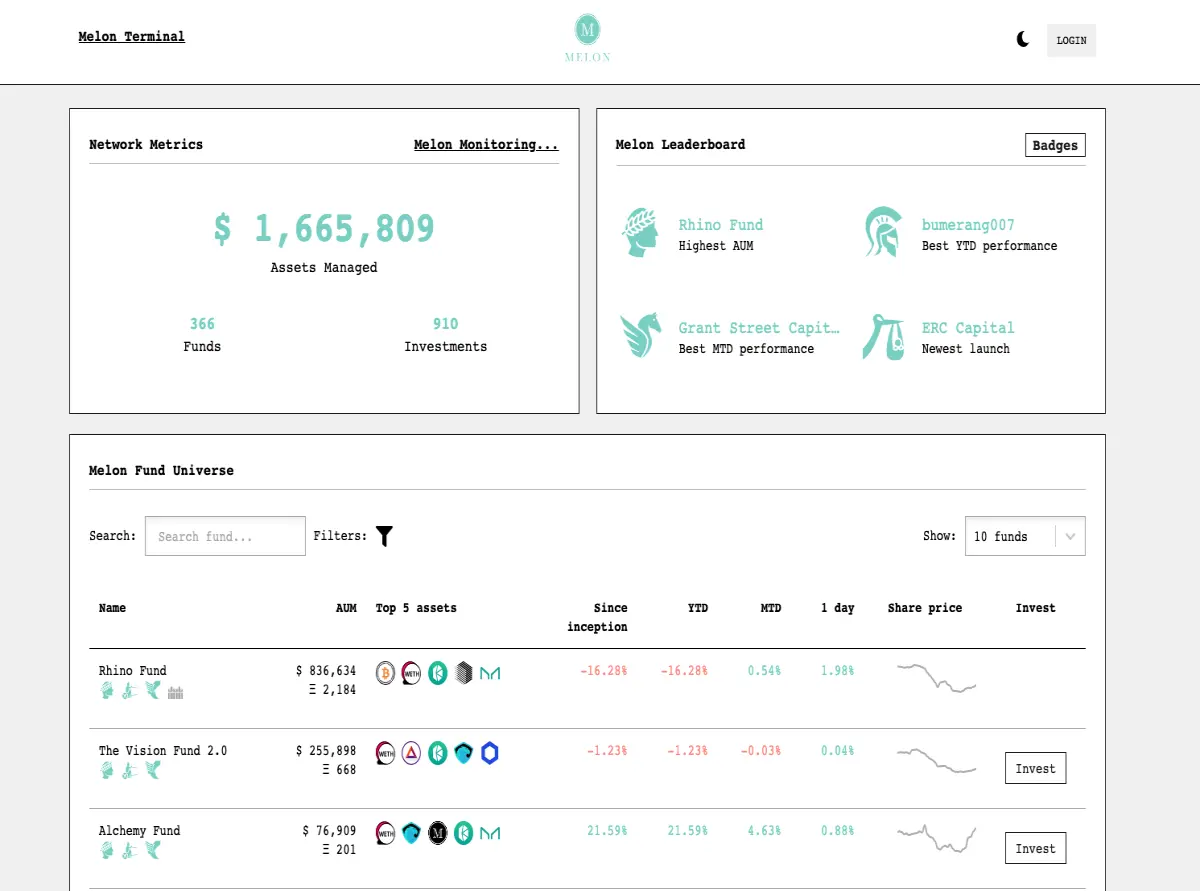Sort by the MTD column header
Image resolution: width=1200 pixels, height=891 pixels.
pyautogui.click(x=770, y=608)
